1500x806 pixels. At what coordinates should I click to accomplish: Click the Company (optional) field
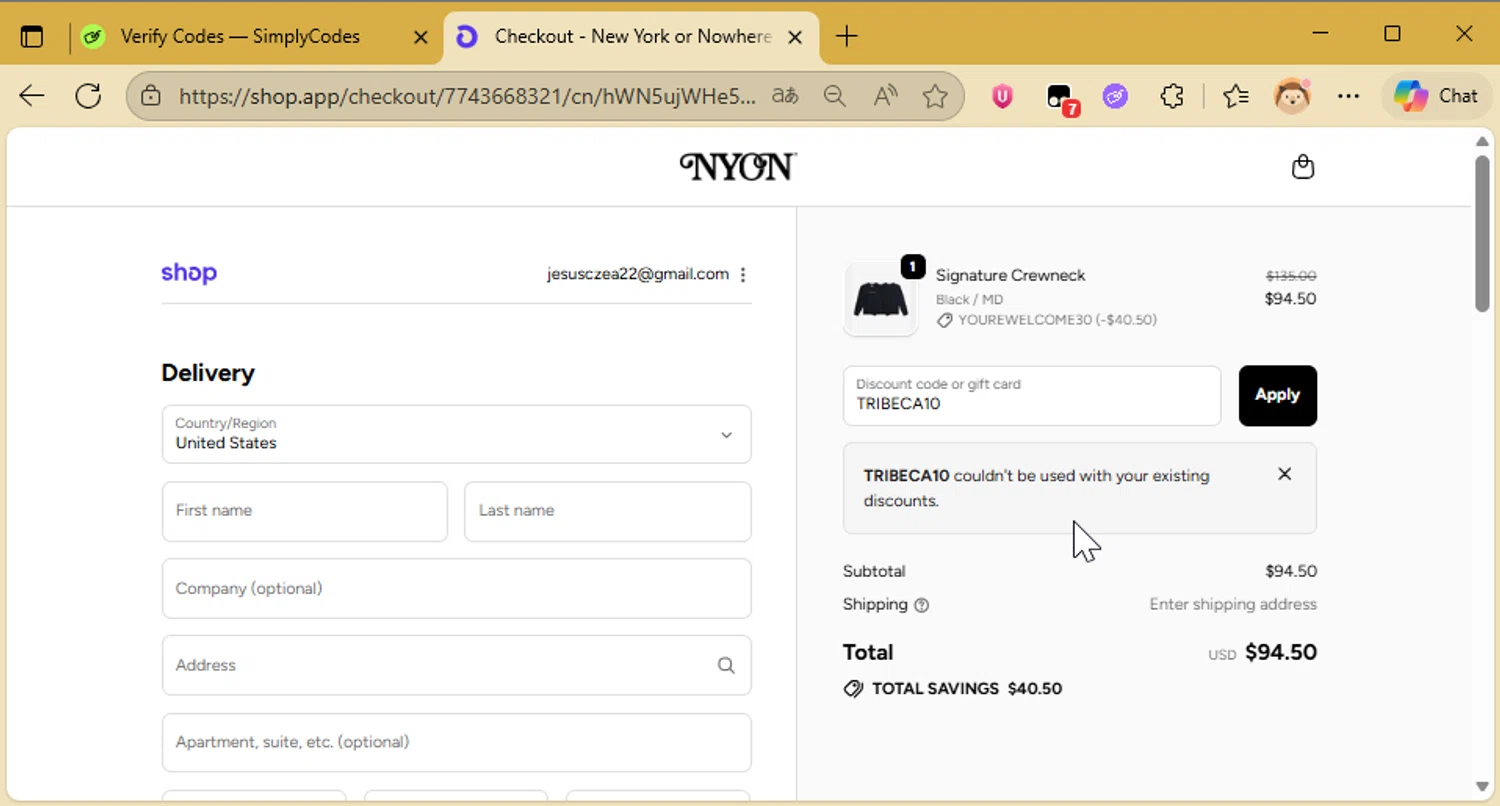(x=456, y=588)
